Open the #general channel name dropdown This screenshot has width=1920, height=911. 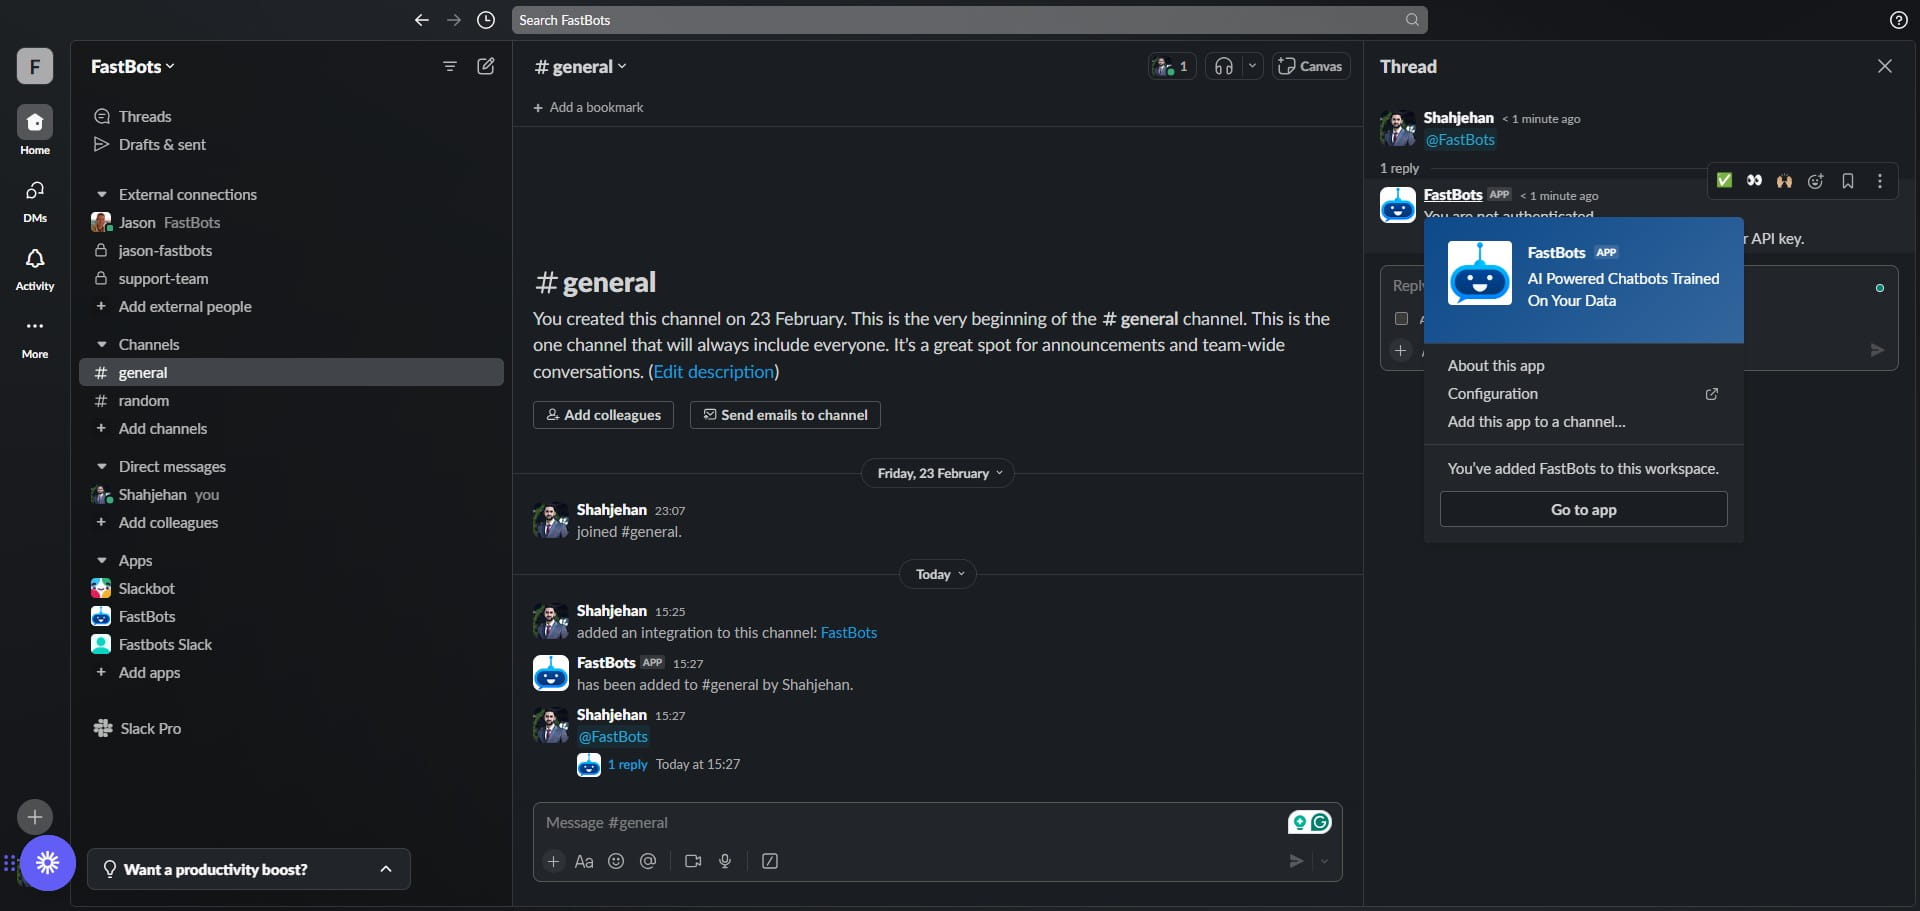click(581, 66)
